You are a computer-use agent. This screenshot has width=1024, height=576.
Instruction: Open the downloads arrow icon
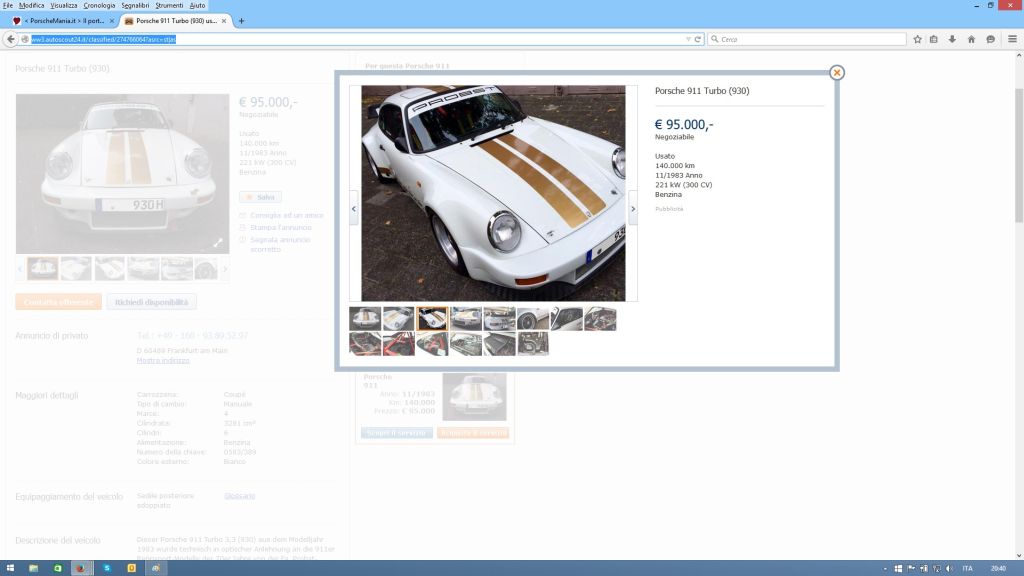(x=952, y=39)
